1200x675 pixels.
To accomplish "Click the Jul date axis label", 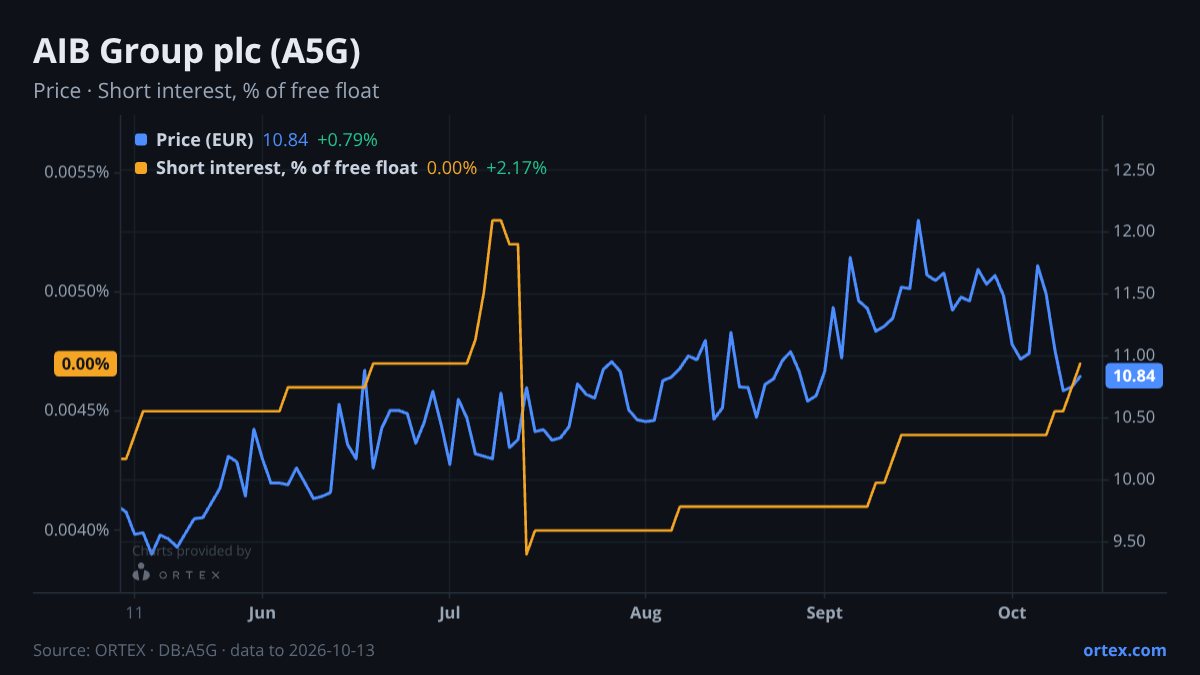I will point(449,612).
